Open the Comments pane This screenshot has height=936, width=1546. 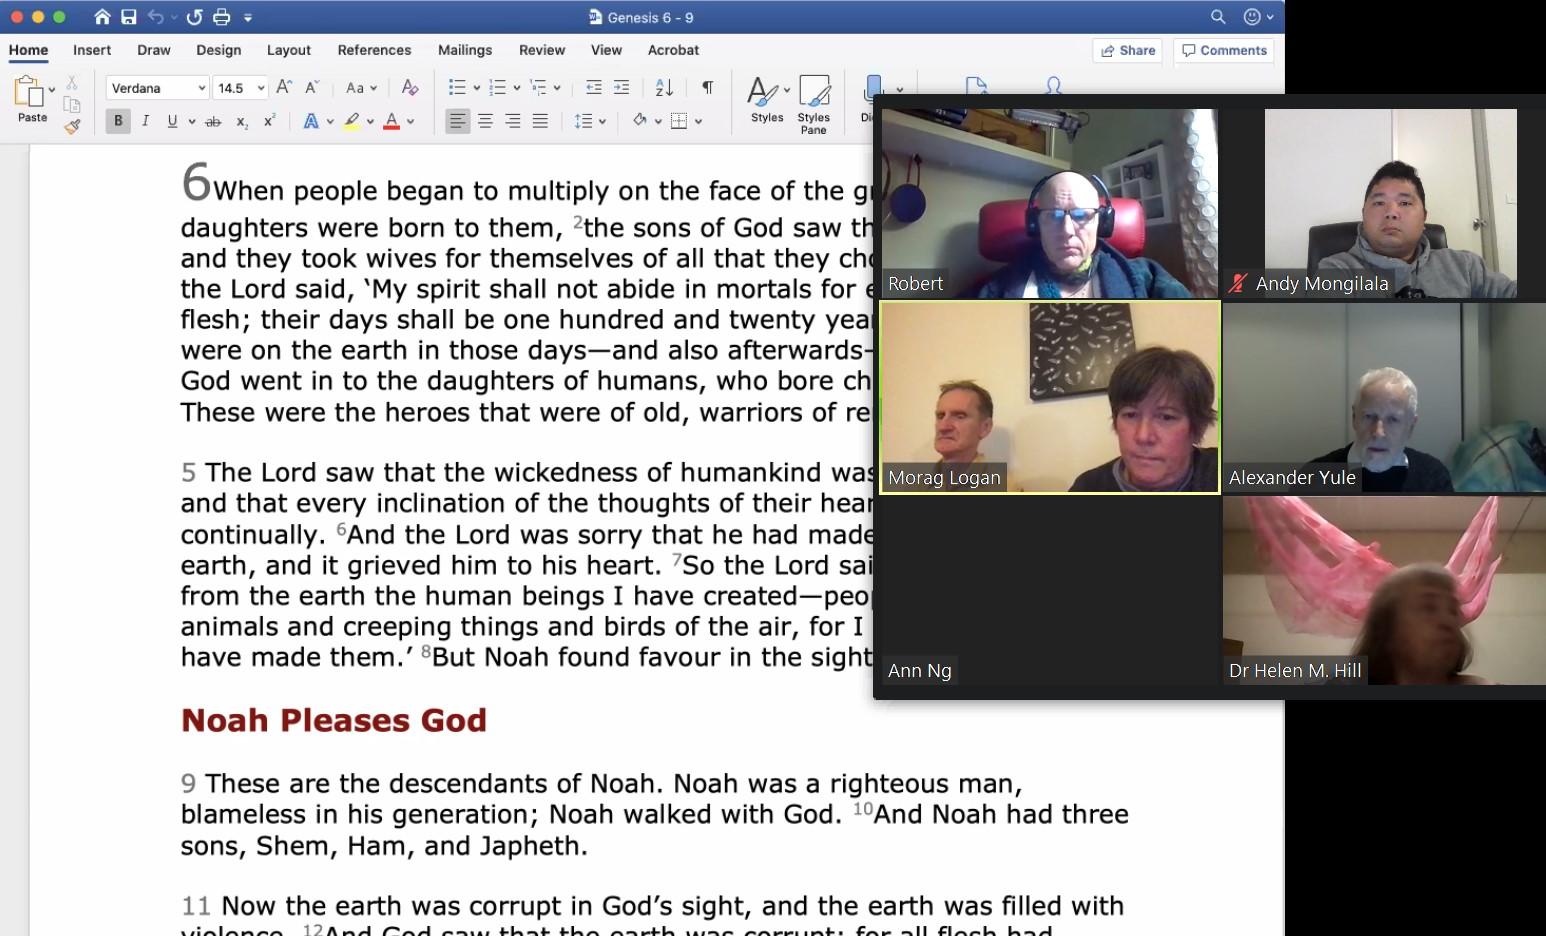(1224, 50)
